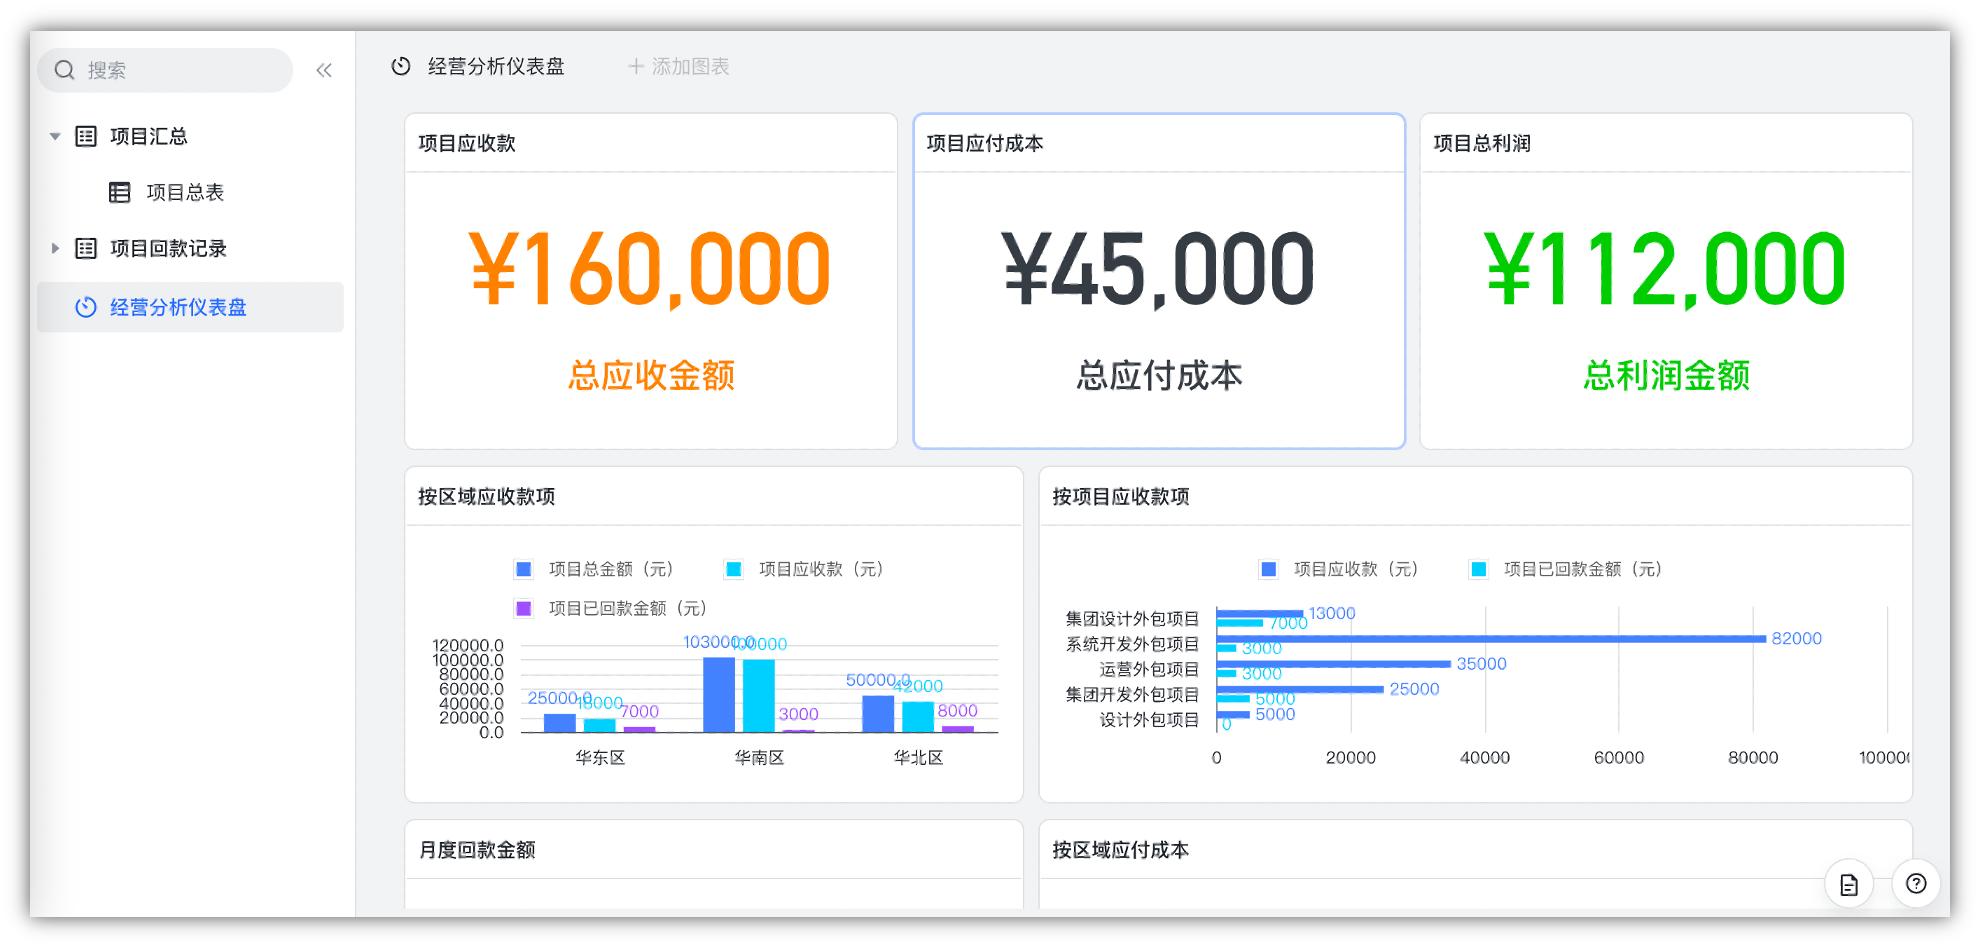The image size is (1980, 948).
Task: Click the dashboard timer icon beside 经营分析仪表盘 title
Action: click(x=400, y=67)
